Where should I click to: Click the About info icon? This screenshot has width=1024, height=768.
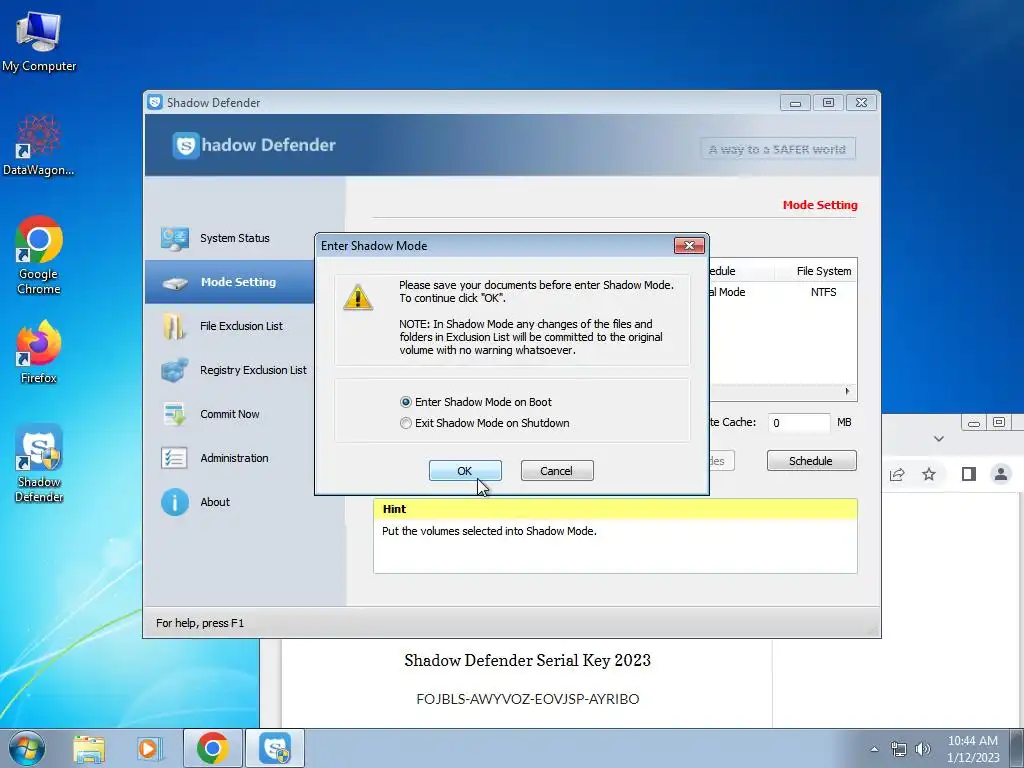(x=174, y=502)
